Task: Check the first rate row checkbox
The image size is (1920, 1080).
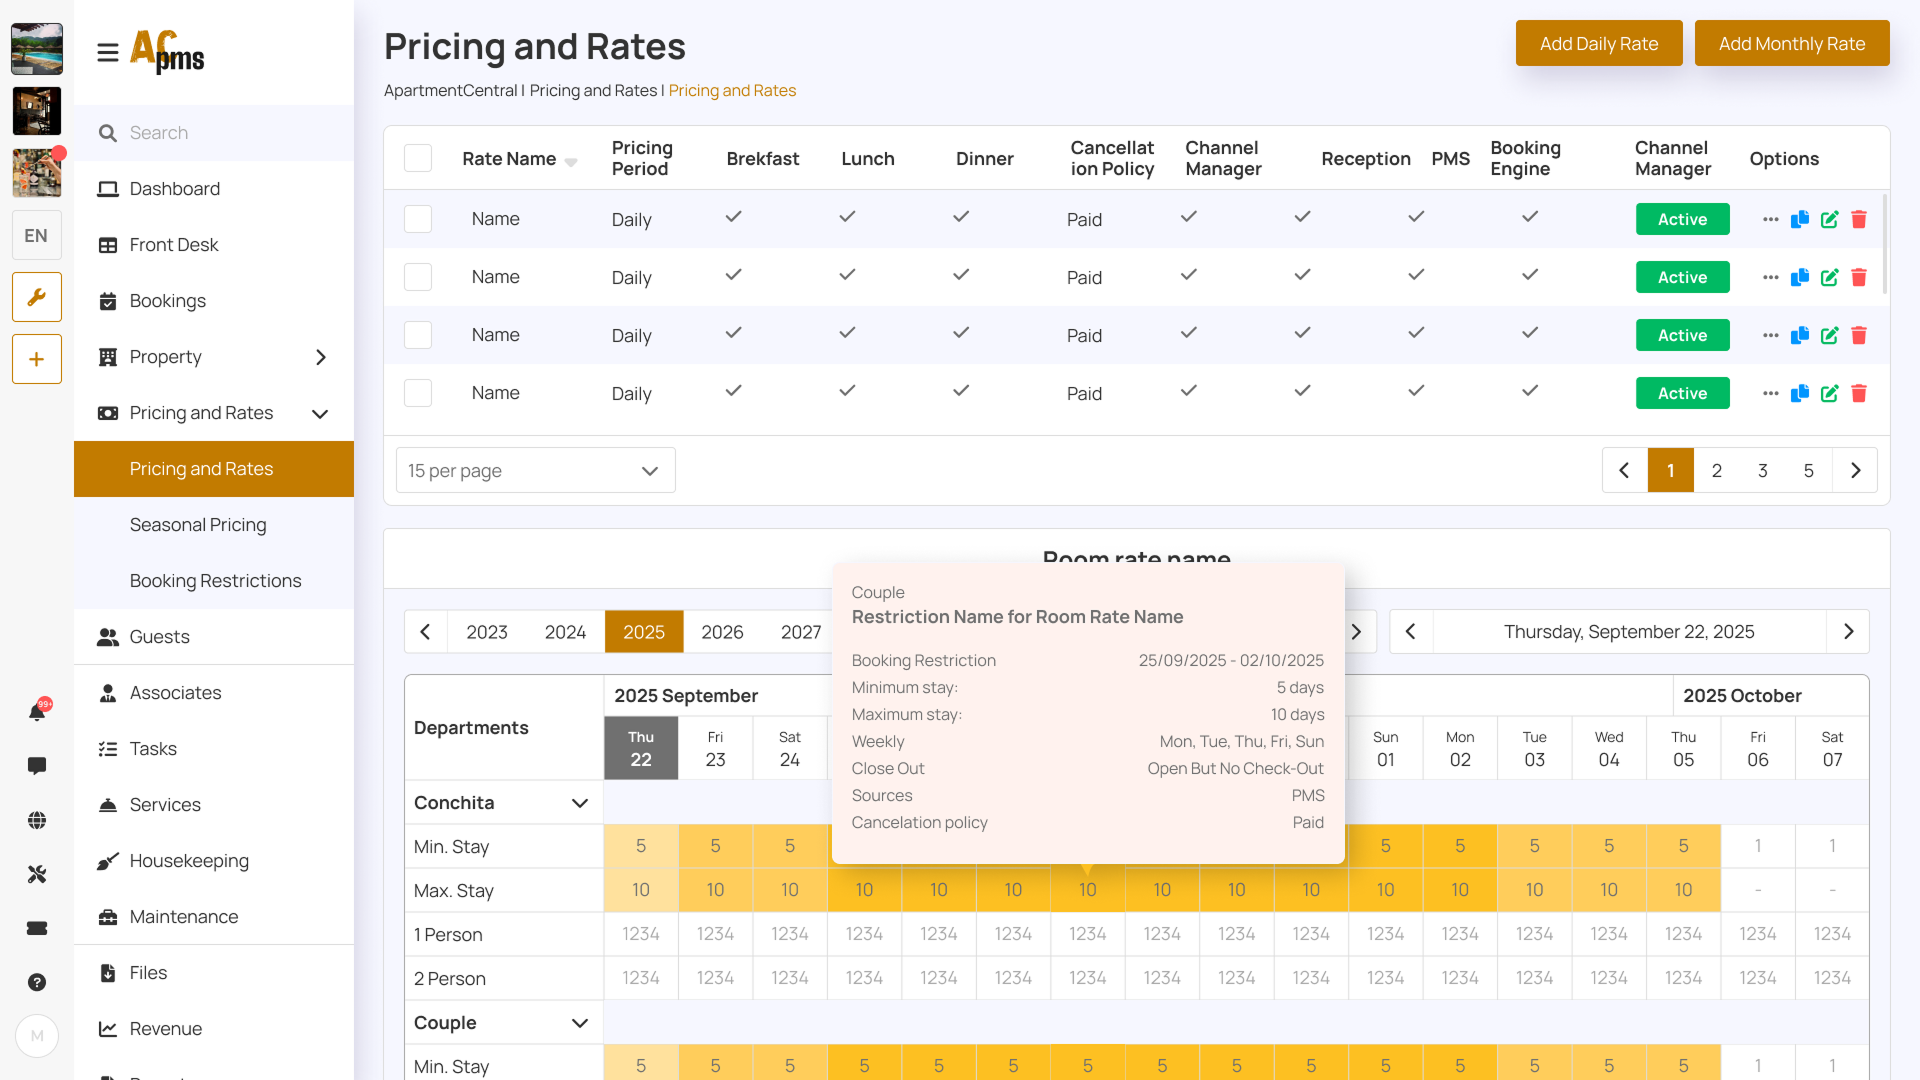Action: pyautogui.click(x=418, y=219)
